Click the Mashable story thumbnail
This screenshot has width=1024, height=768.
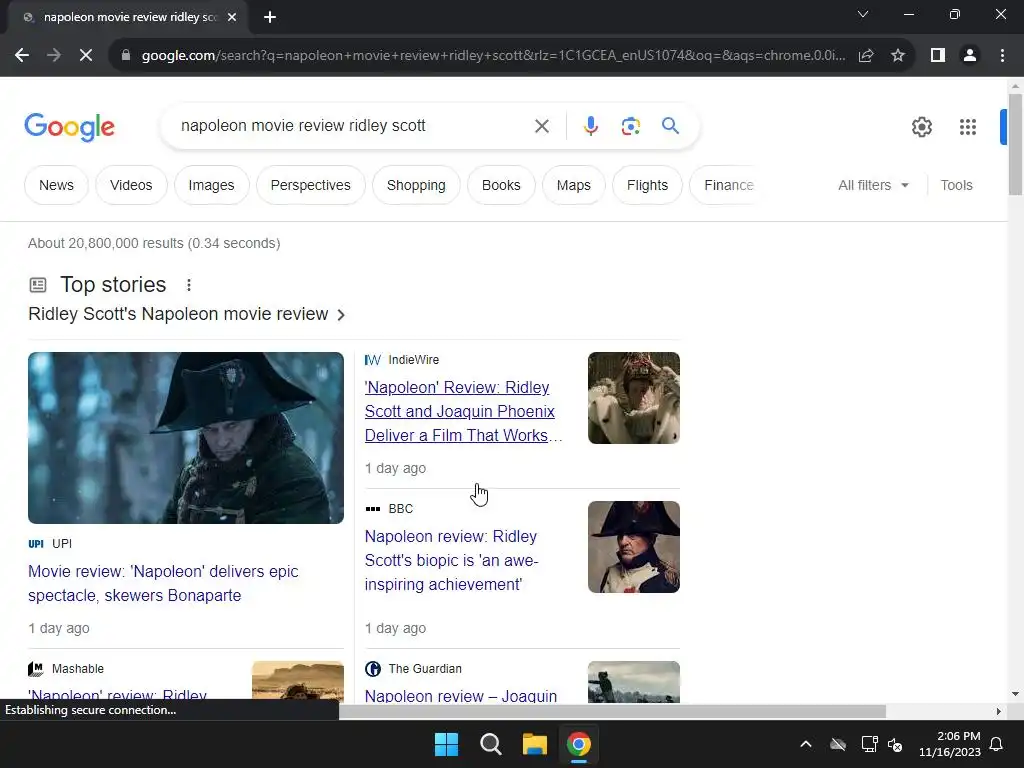[298, 680]
